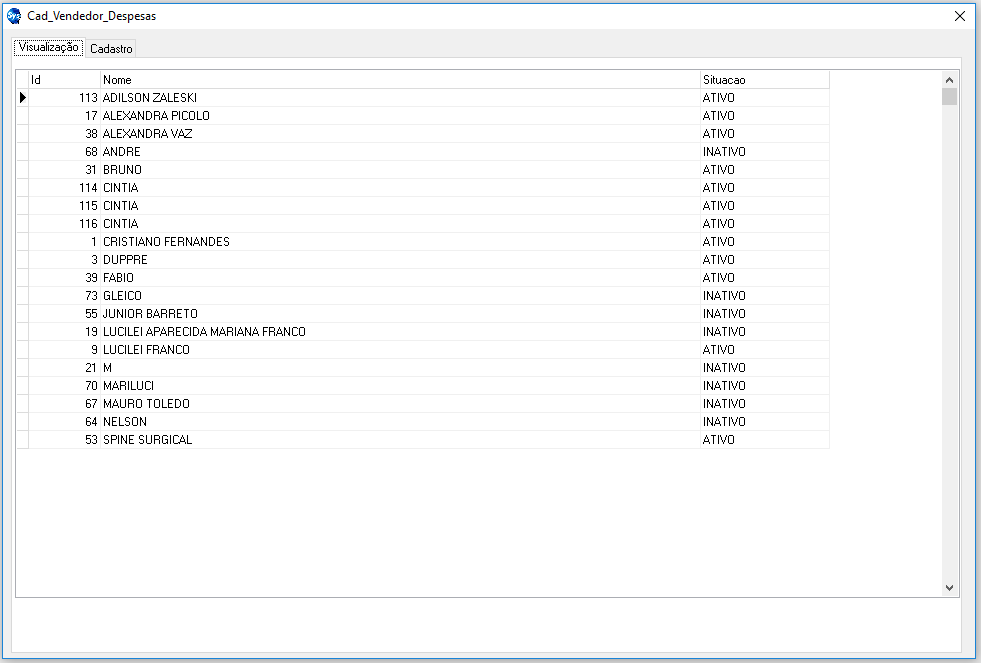Switch to the Cadastro tab
The height and width of the screenshot is (663, 981).
click(111, 48)
